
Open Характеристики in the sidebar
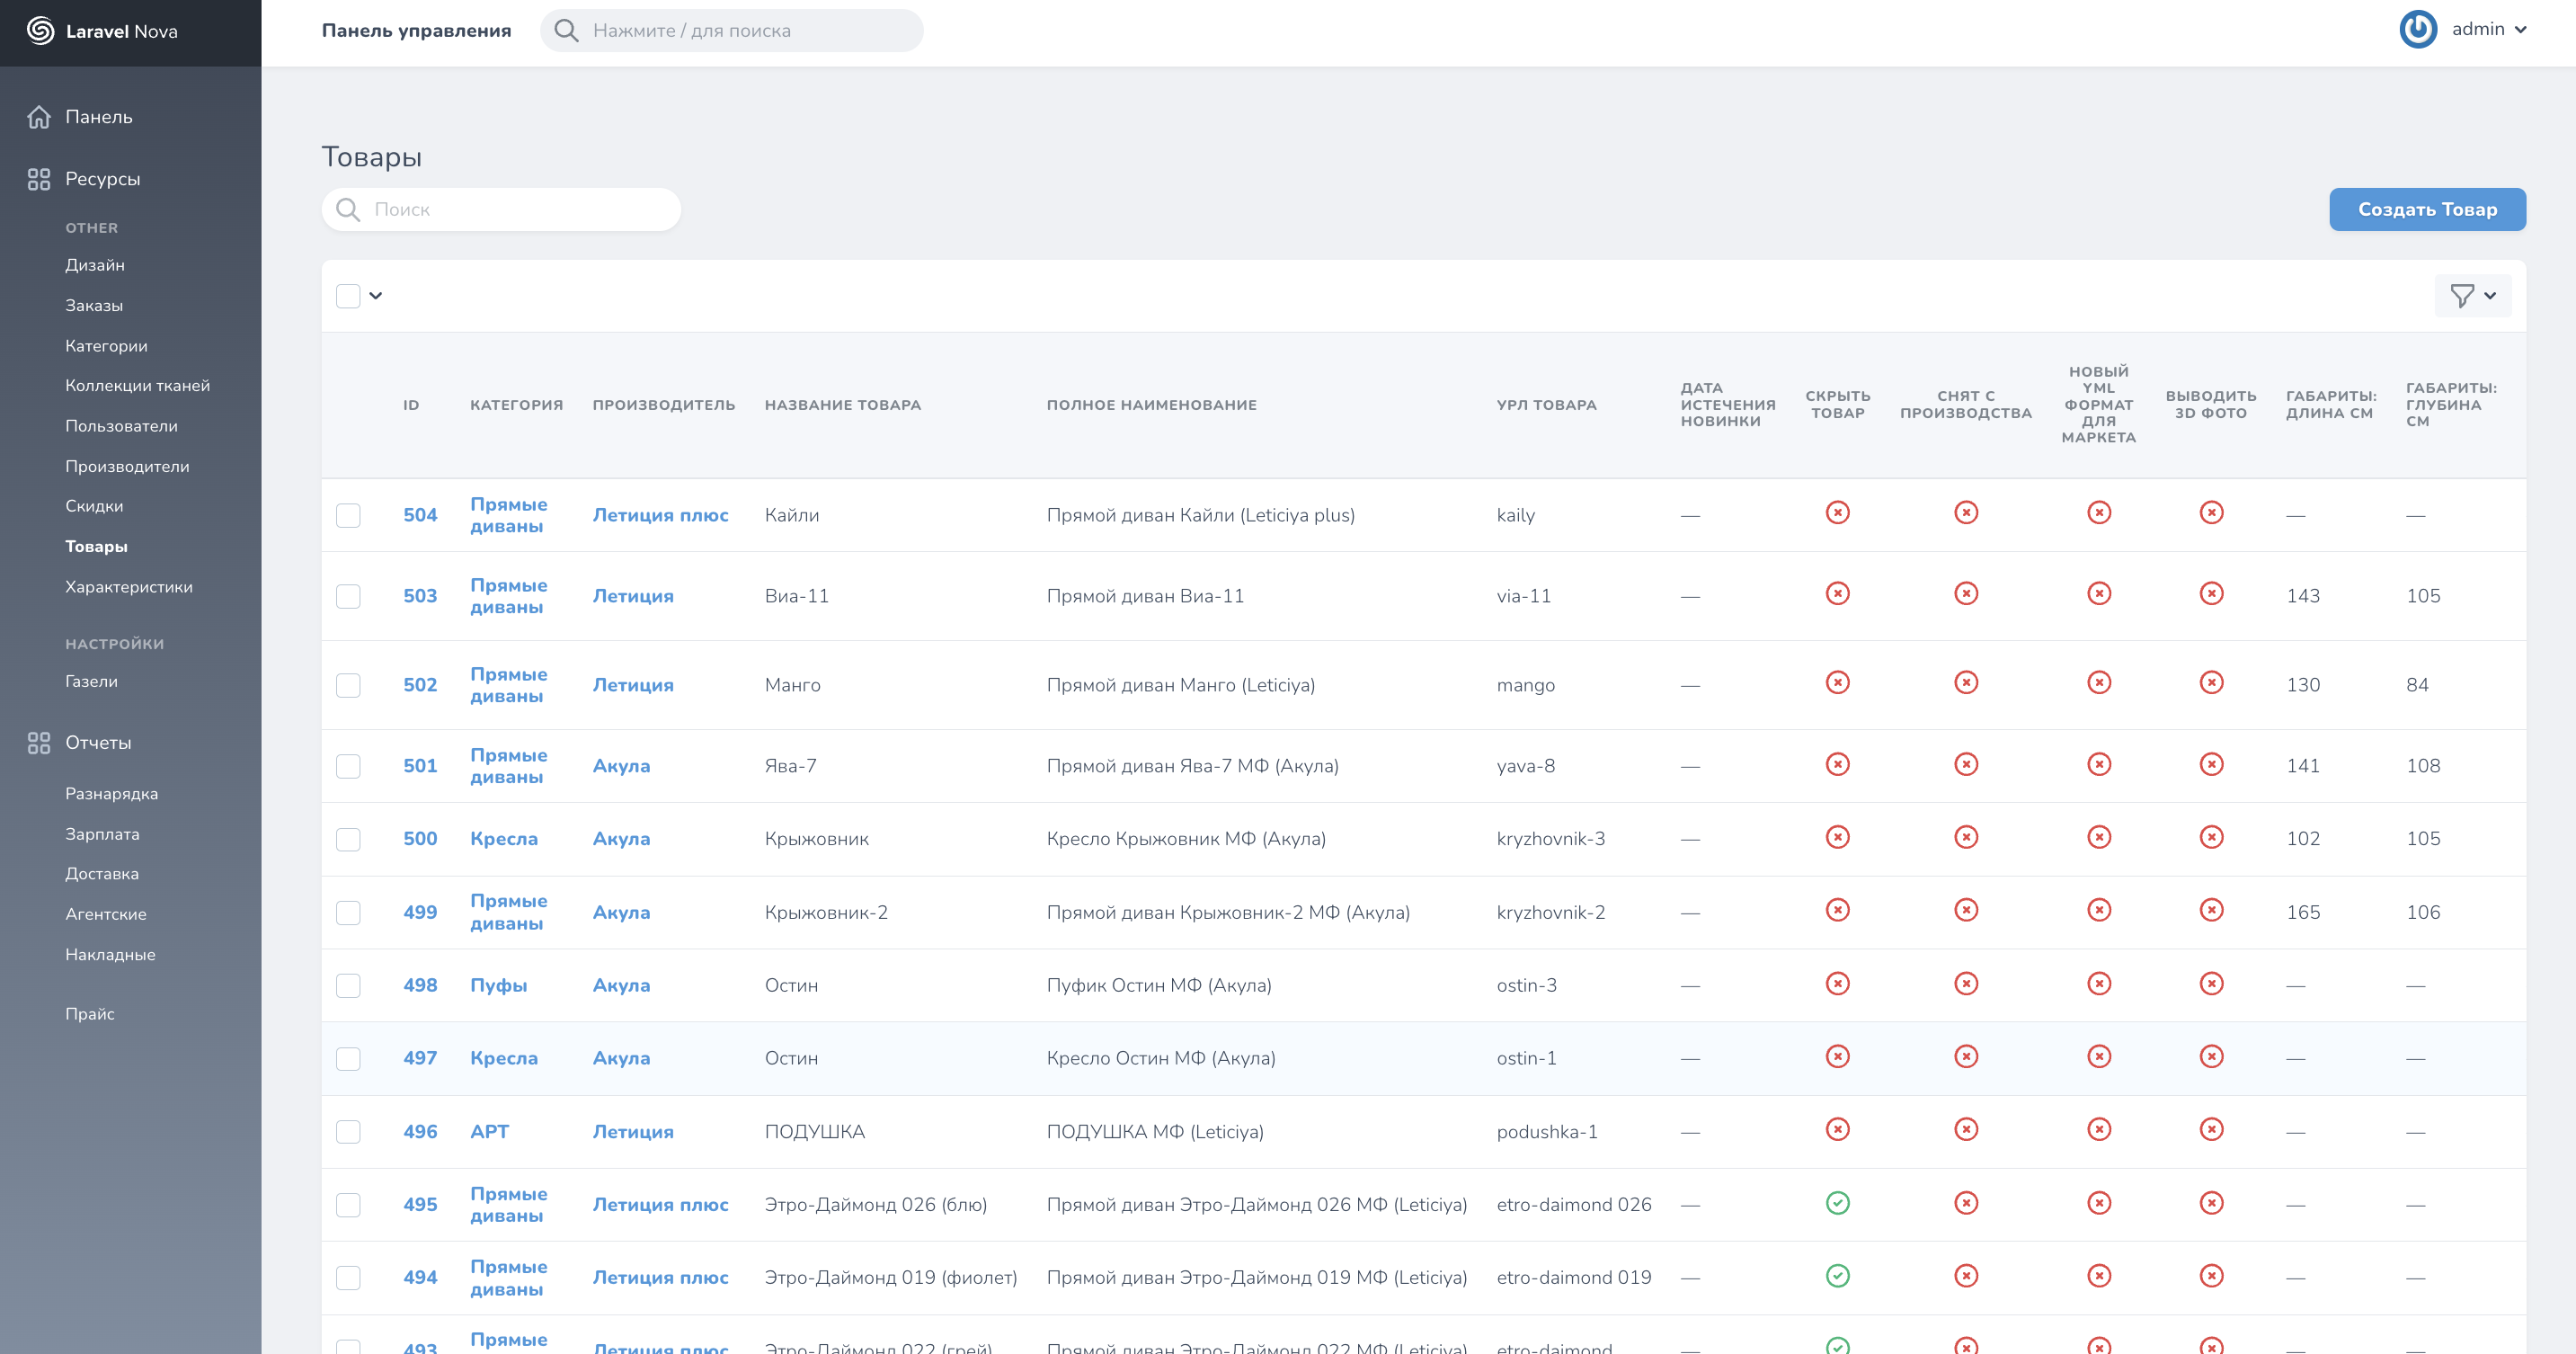(129, 587)
